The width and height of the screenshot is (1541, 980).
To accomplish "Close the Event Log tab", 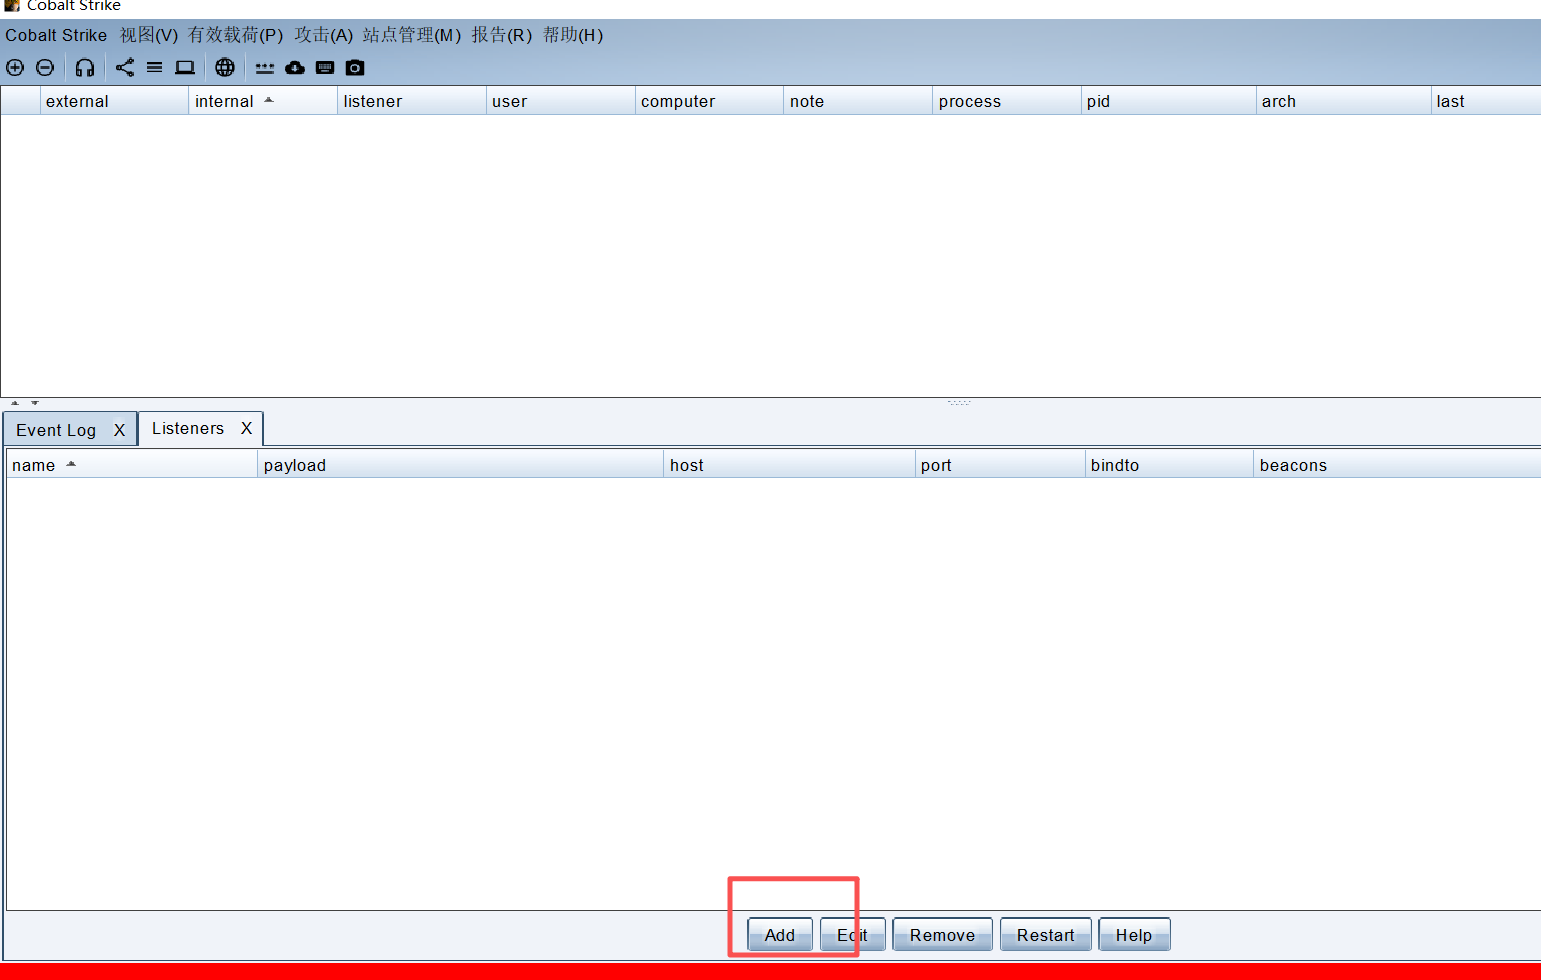I will (119, 430).
